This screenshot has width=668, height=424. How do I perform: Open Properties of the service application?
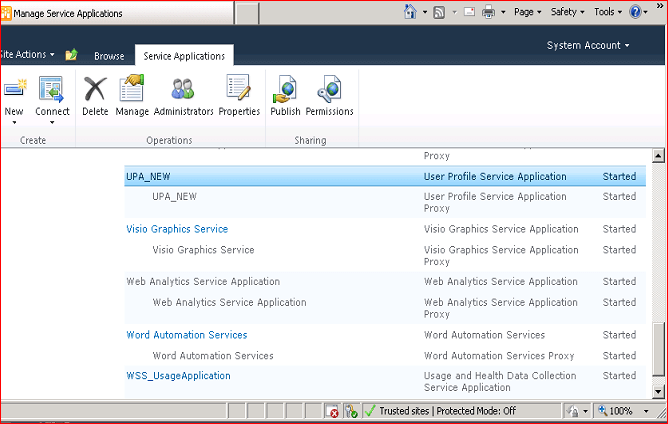point(239,96)
